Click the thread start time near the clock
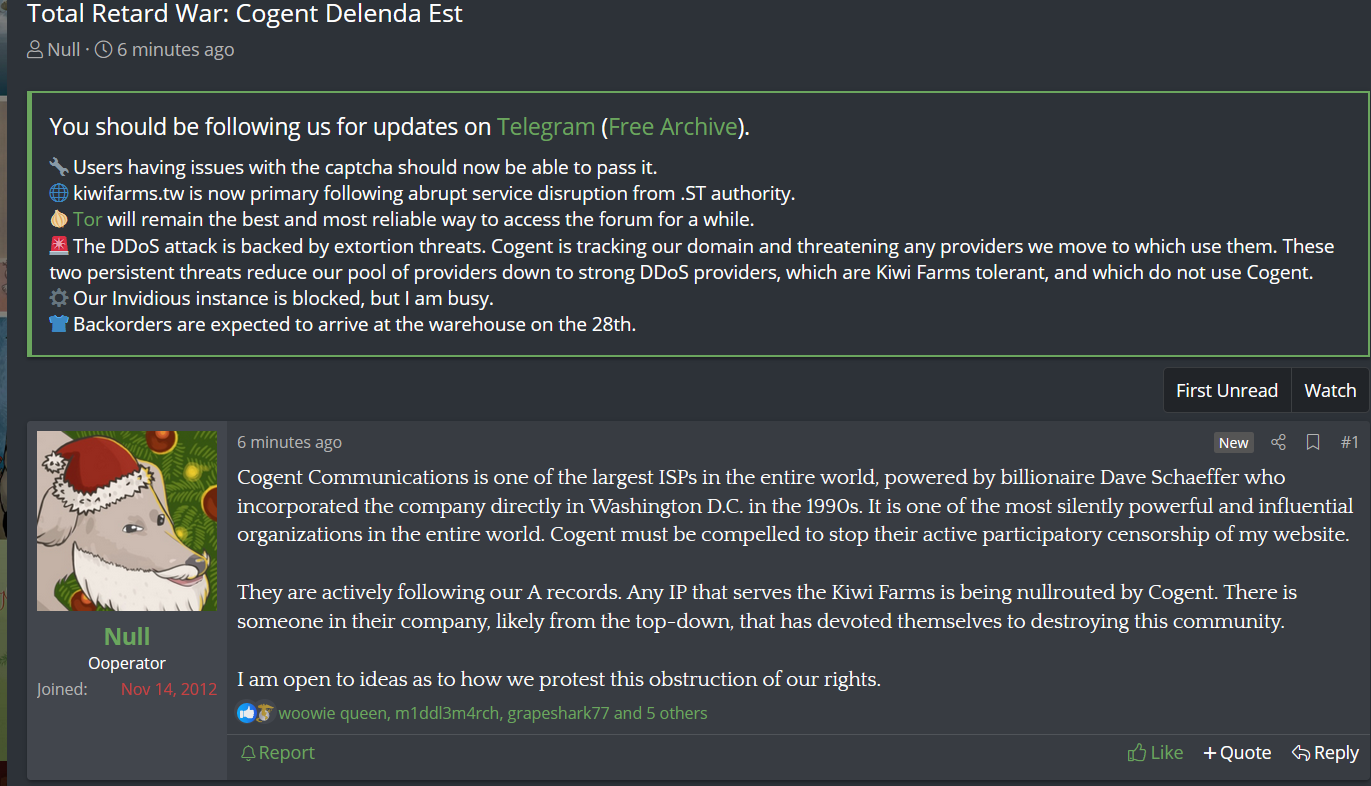 (x=175, y=49)
